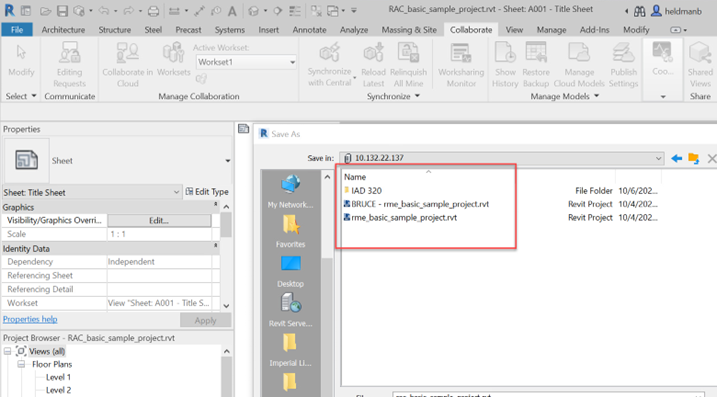Click the Undo arrow icon
Image resolution: width=717 pixels, height=397 pixels.
[x=104, y=11]
